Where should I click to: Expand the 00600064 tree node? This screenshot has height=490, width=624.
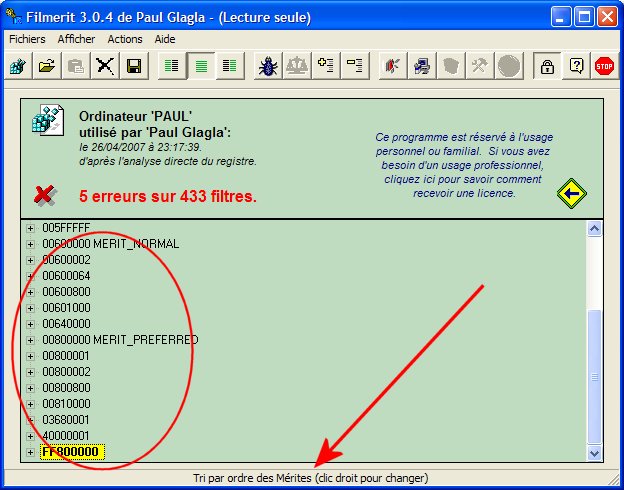click(30, 276)
